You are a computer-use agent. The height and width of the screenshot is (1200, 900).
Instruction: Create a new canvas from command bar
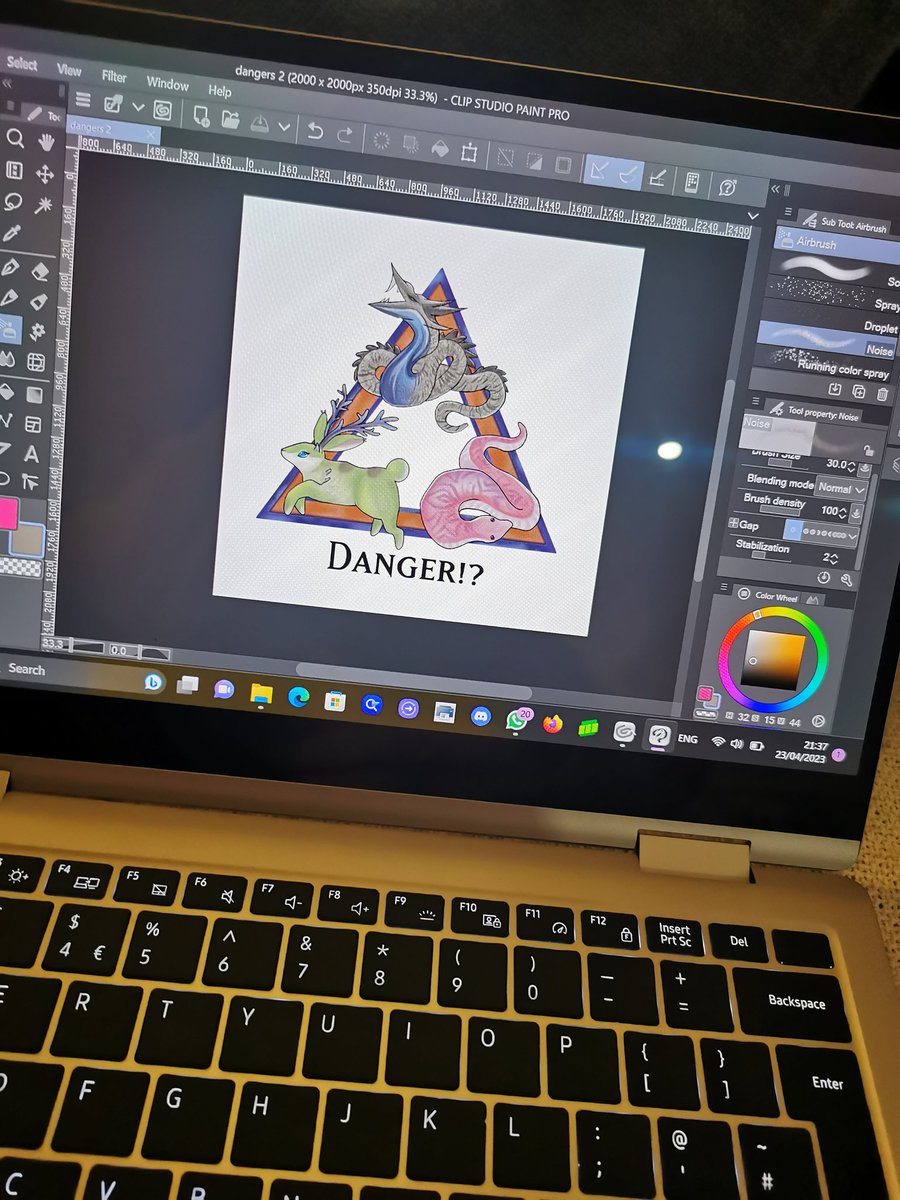pyautogui.click(x=200, y=114)
